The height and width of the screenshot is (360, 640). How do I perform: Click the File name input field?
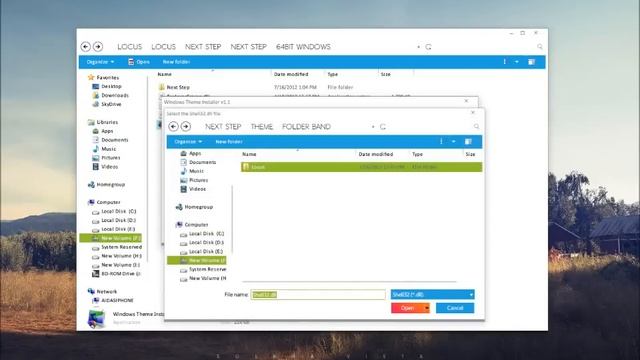[x=318, y=295]
